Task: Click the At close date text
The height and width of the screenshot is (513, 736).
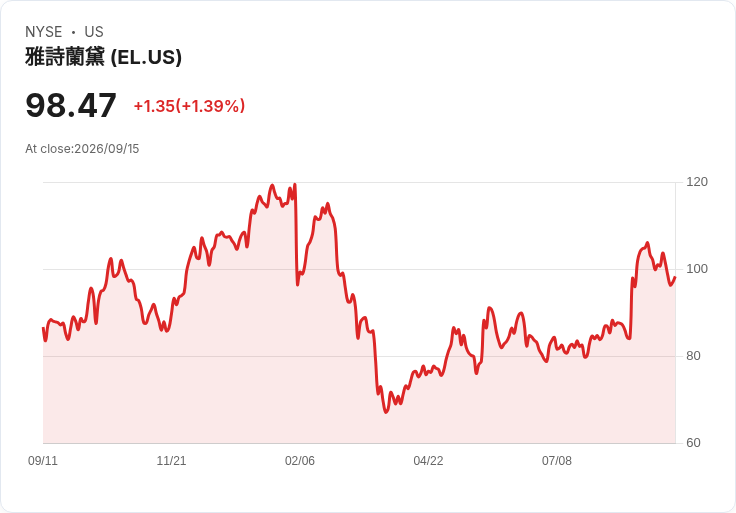Action: point(82,149)
